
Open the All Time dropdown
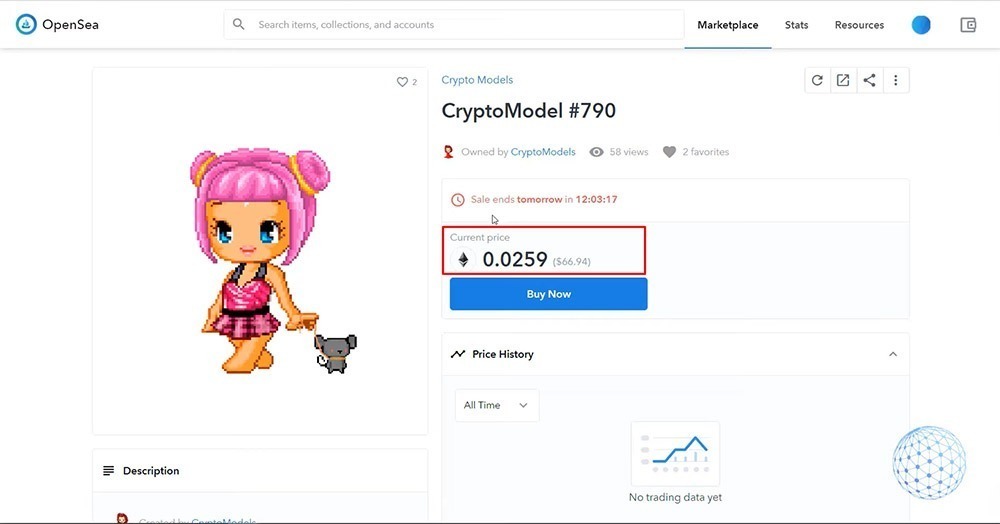point(496,405)
